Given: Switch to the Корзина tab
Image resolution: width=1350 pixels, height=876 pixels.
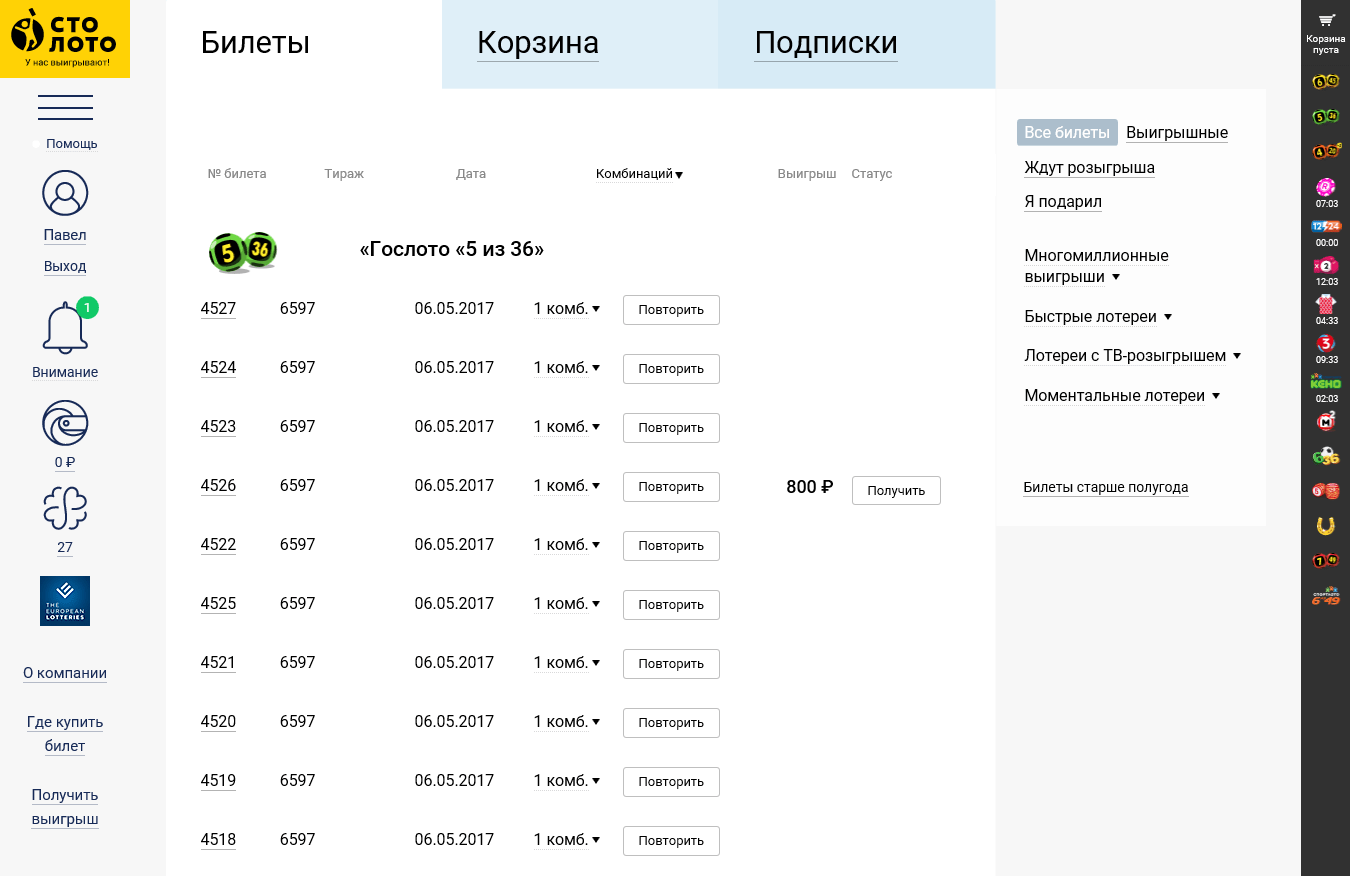Looking at the screenshot, I should point(538,43).
